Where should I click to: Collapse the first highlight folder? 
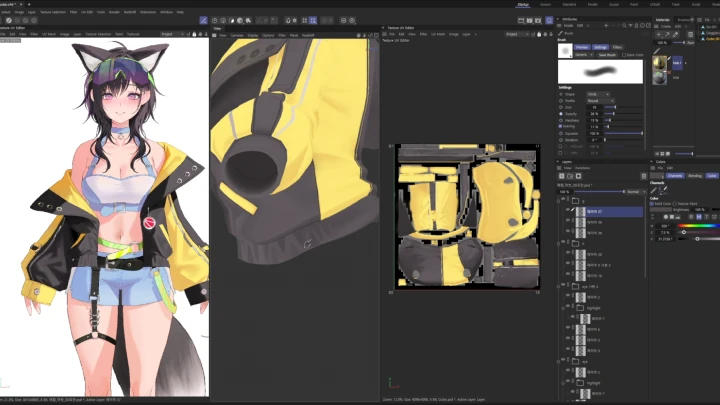coord(563,308)
